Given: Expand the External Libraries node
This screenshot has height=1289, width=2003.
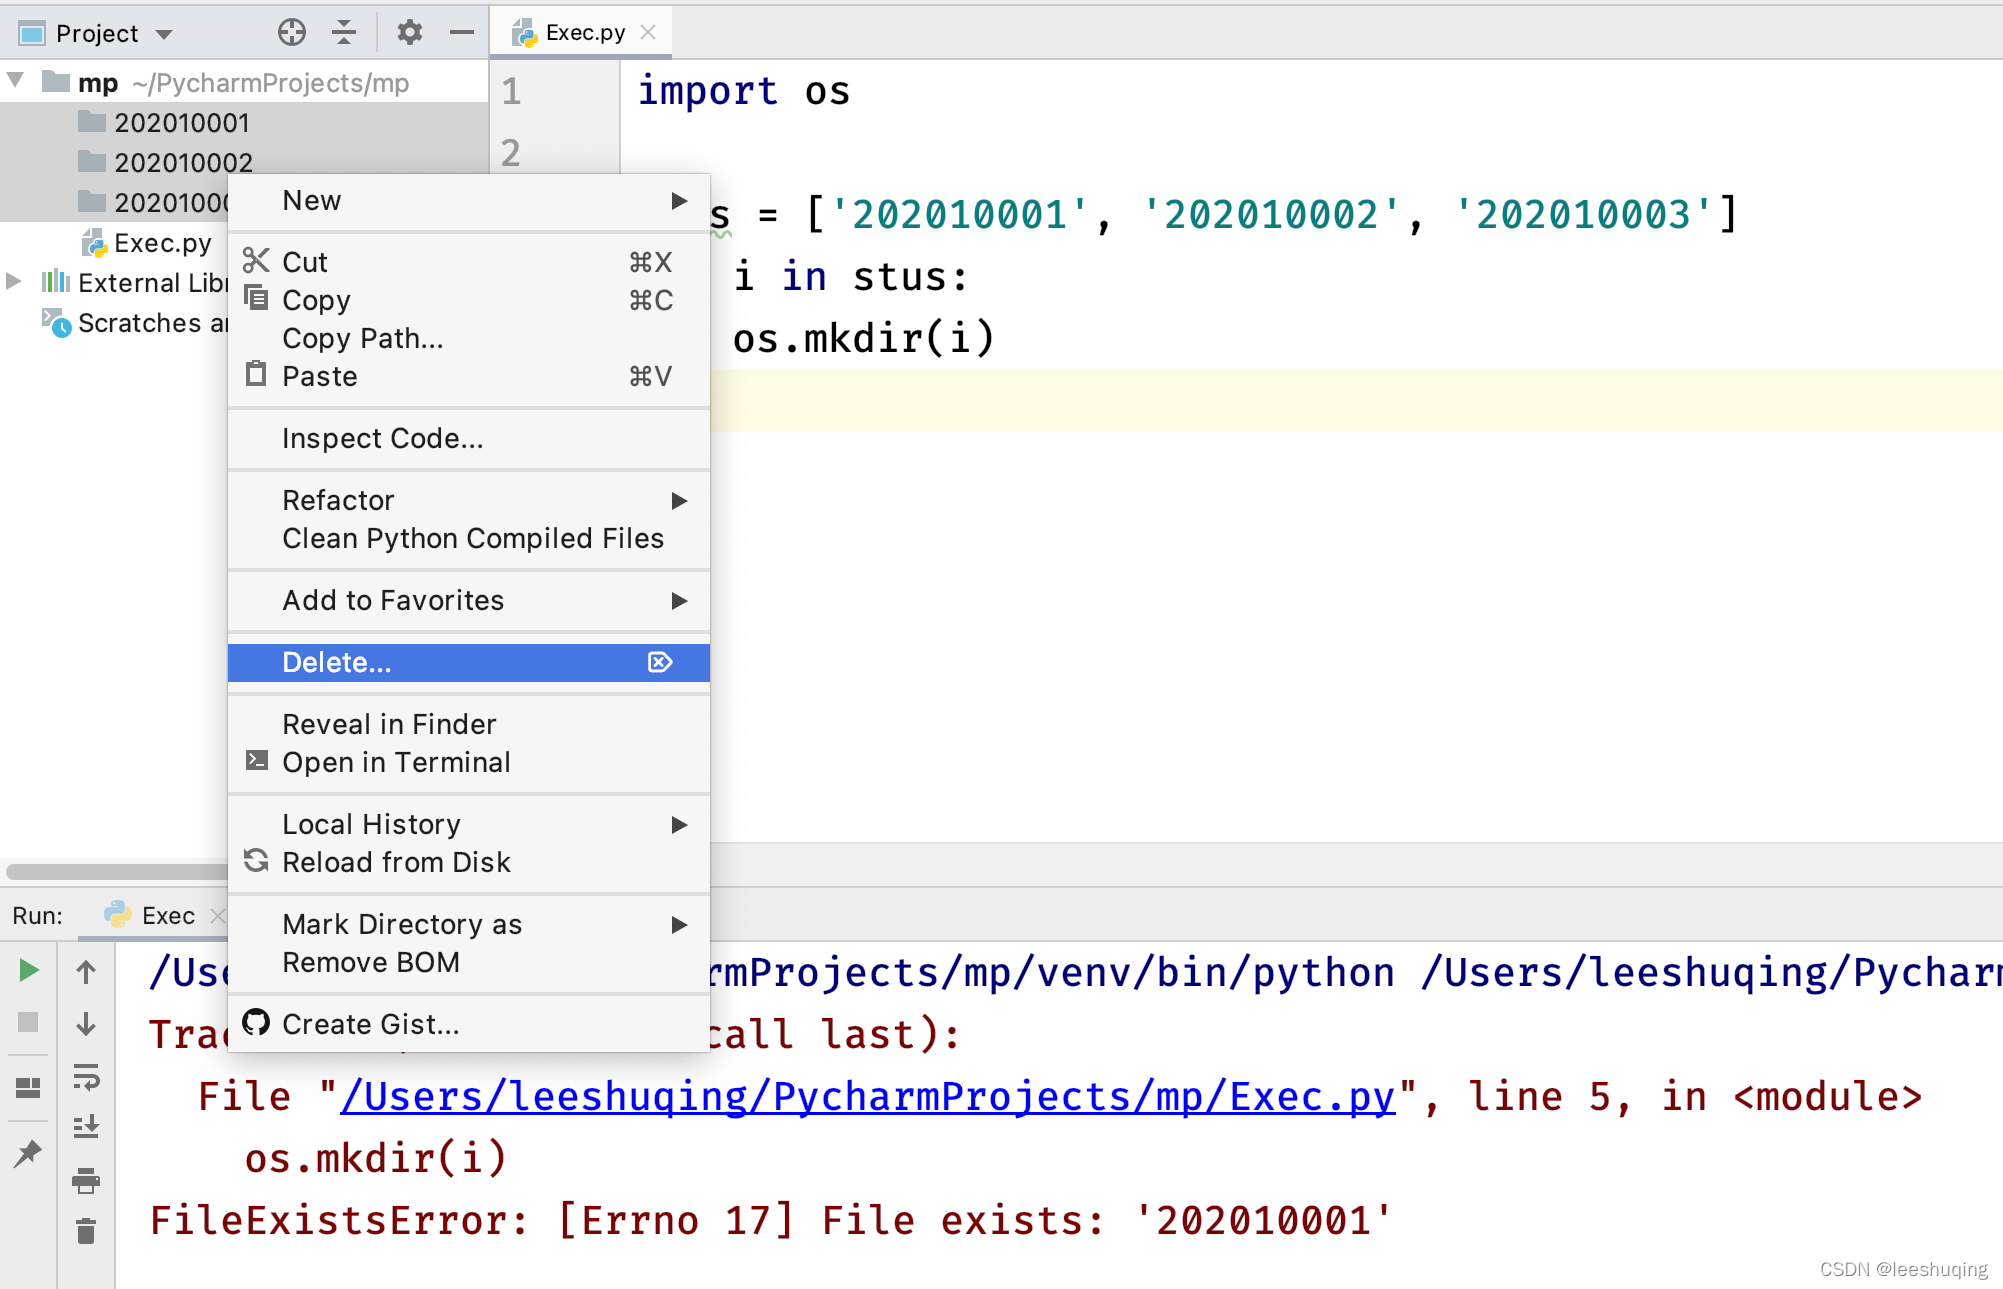Looking at the screenshot, I should tap(14, 282).
